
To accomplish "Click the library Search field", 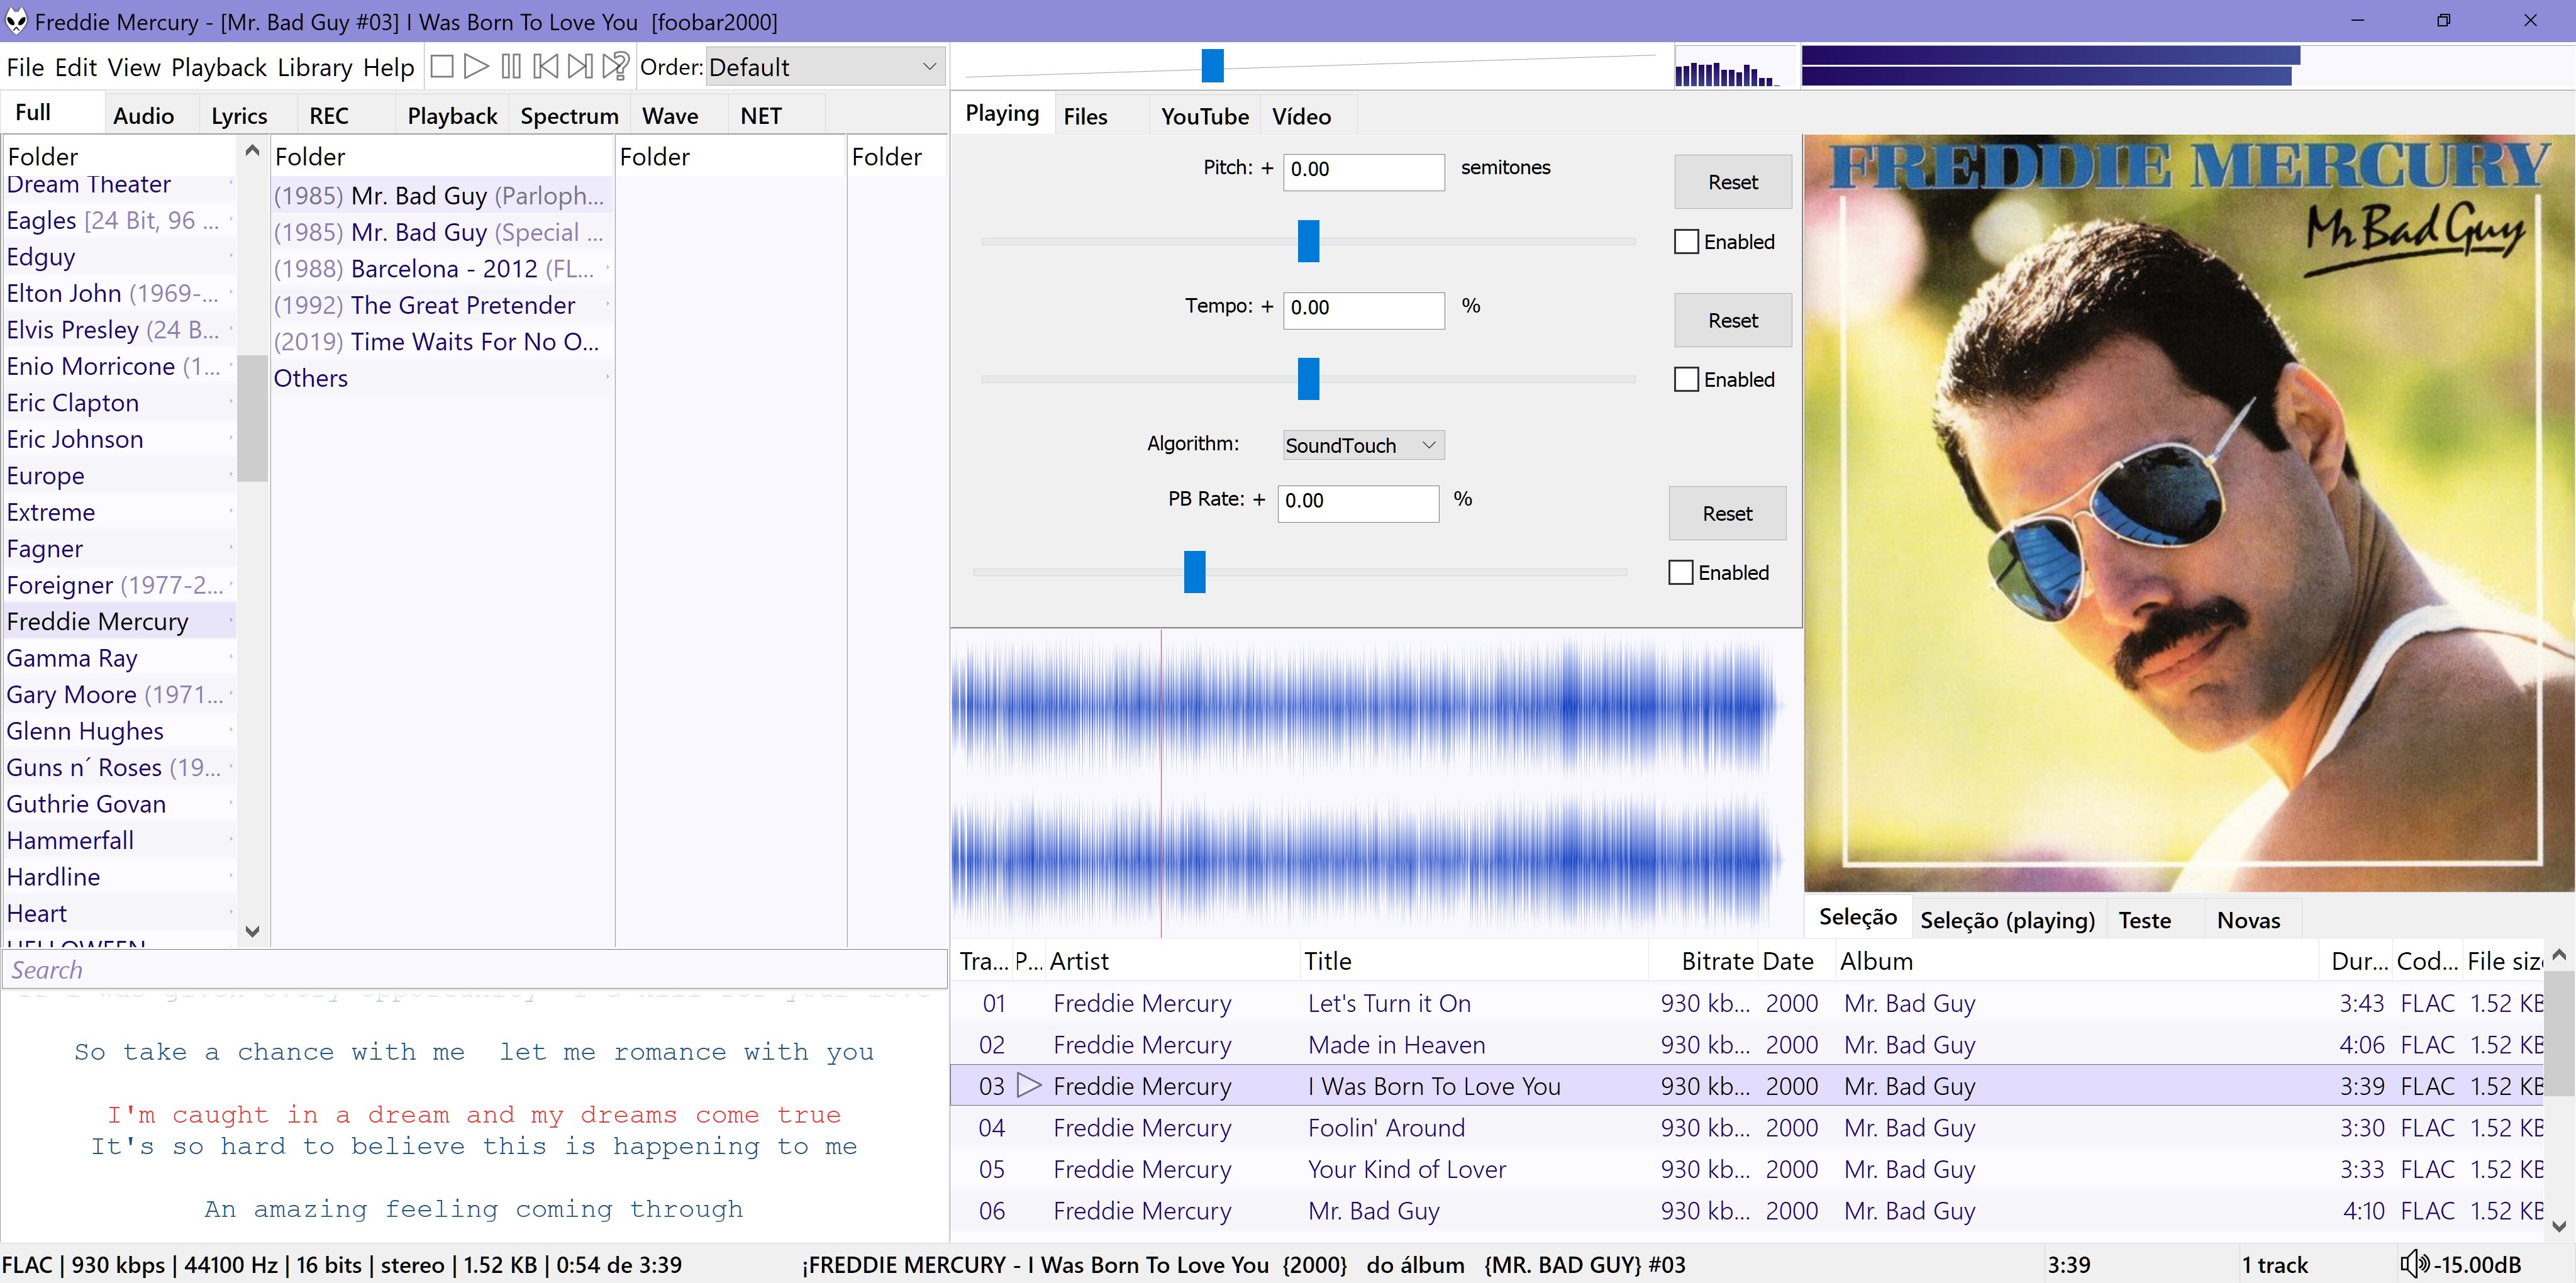I will pos(470,969).
